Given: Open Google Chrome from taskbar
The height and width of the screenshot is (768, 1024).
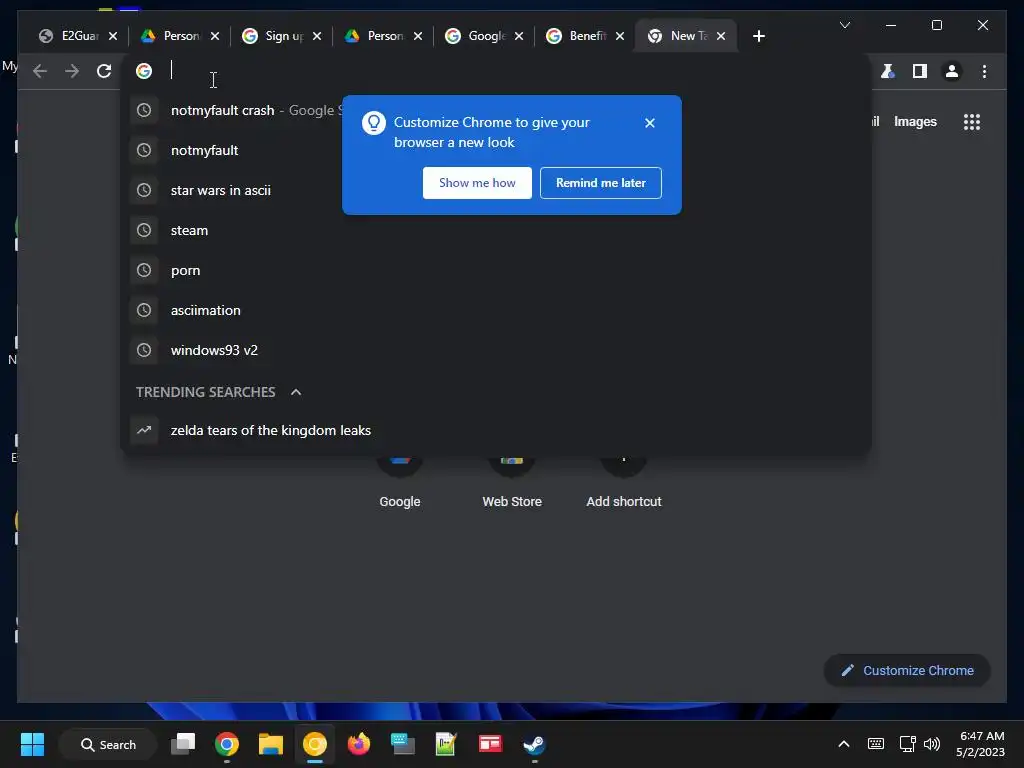Looking at the screenshot, I should click(227, 744).
